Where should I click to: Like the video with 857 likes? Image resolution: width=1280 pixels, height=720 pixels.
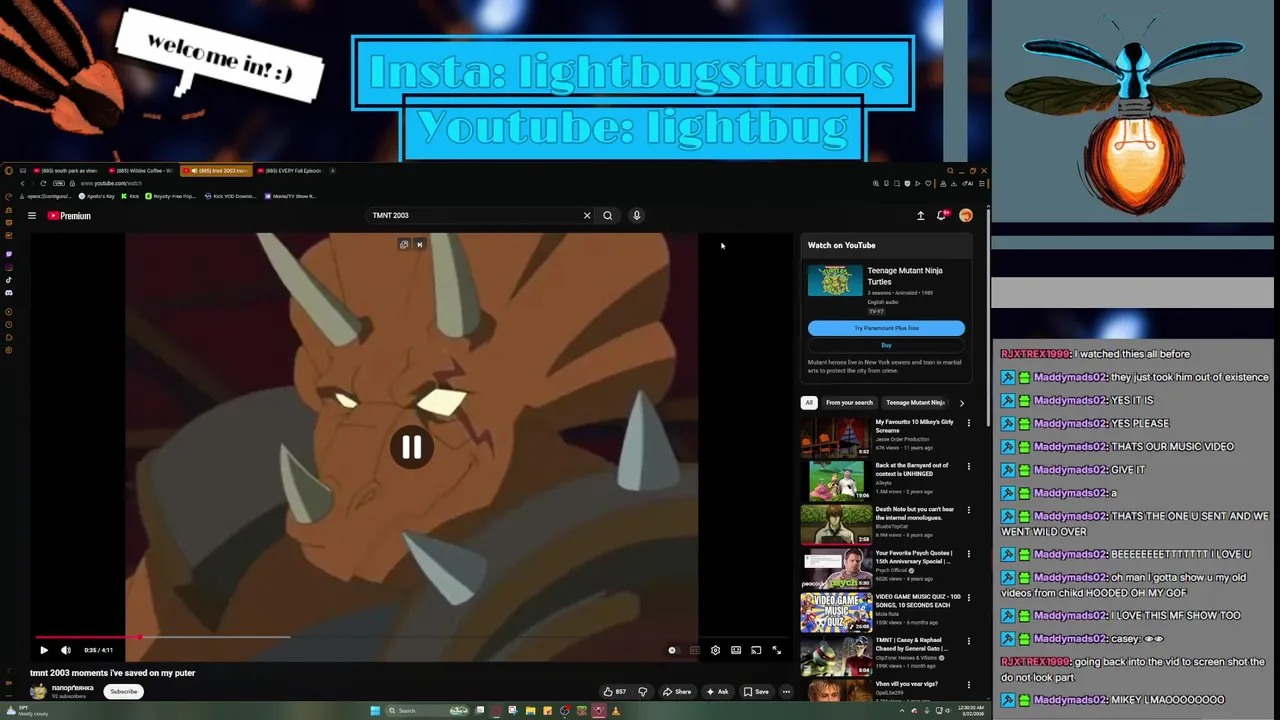[614, 691]
